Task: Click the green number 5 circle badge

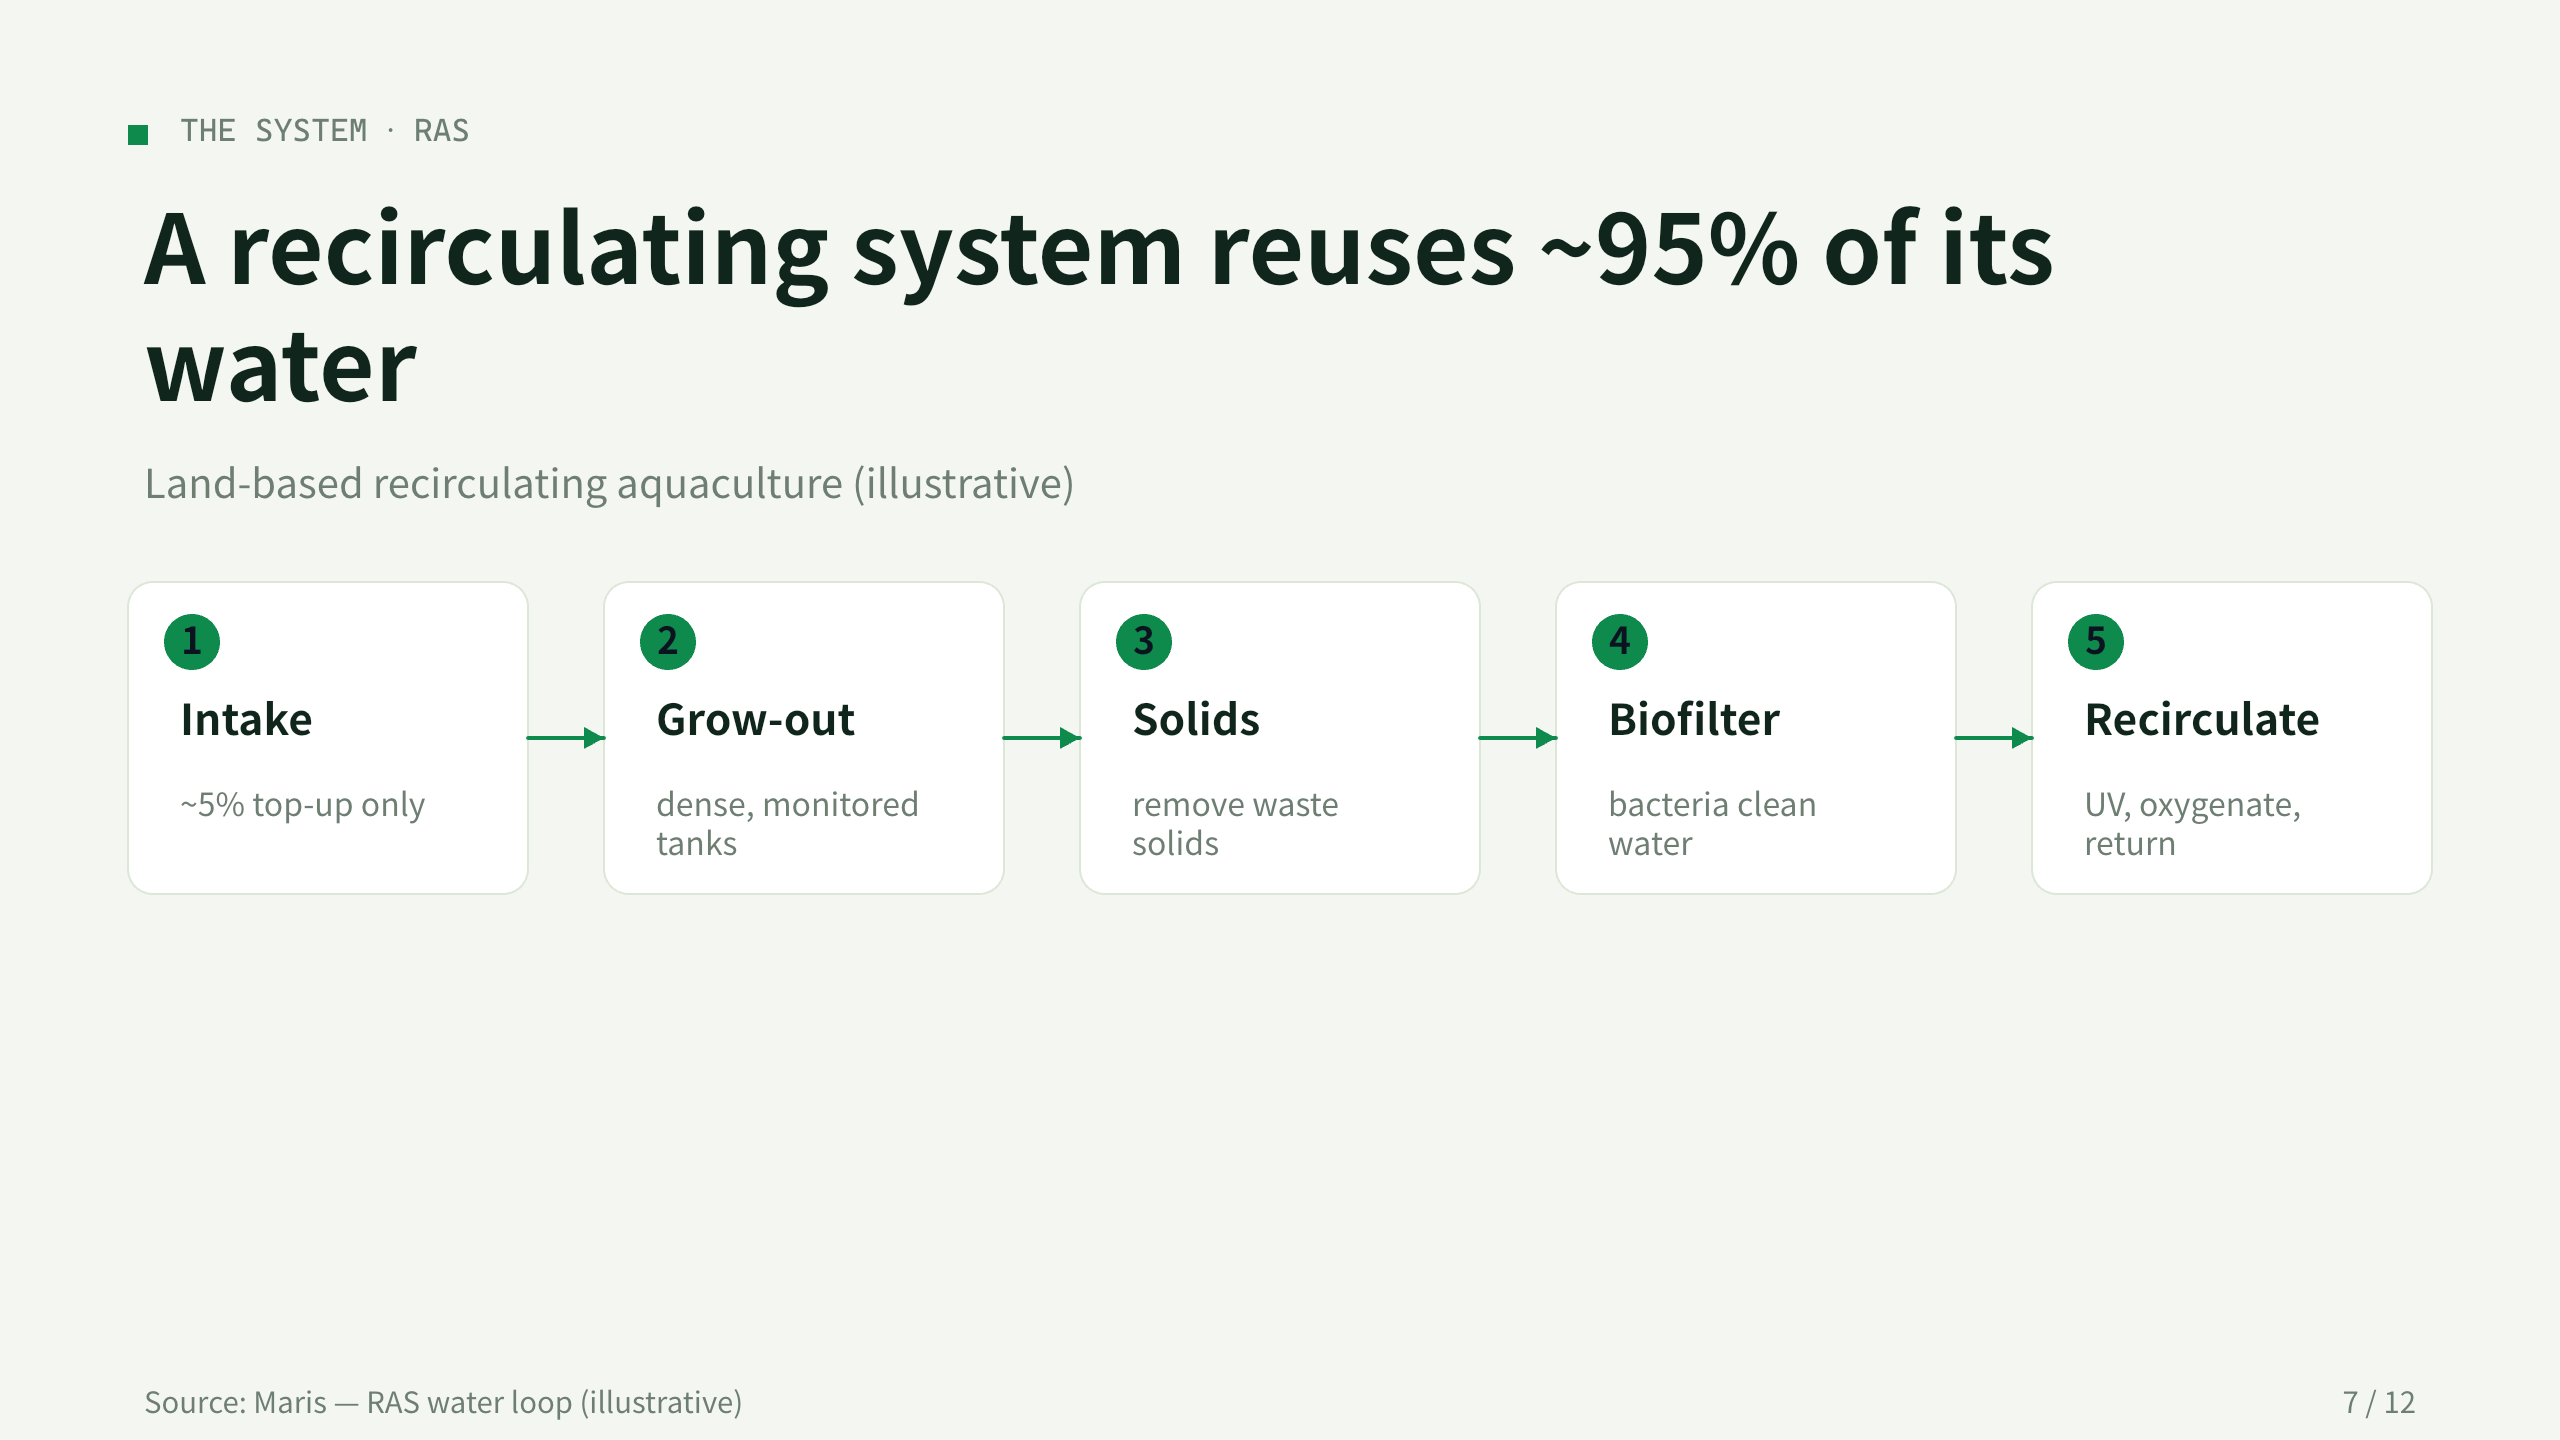Action: coord(2096,641)
